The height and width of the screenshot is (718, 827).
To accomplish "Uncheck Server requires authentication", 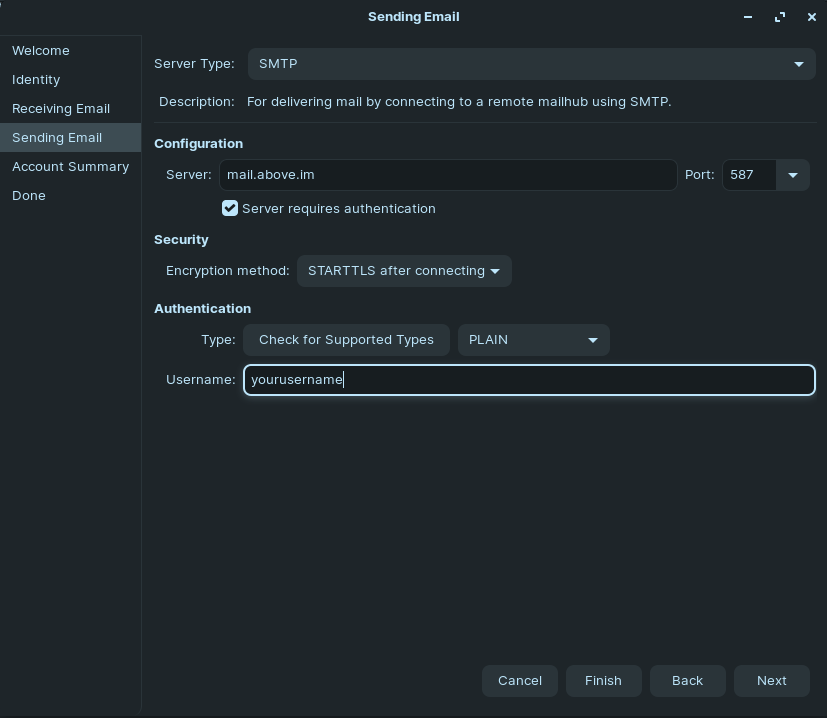I will pos(230,208).
